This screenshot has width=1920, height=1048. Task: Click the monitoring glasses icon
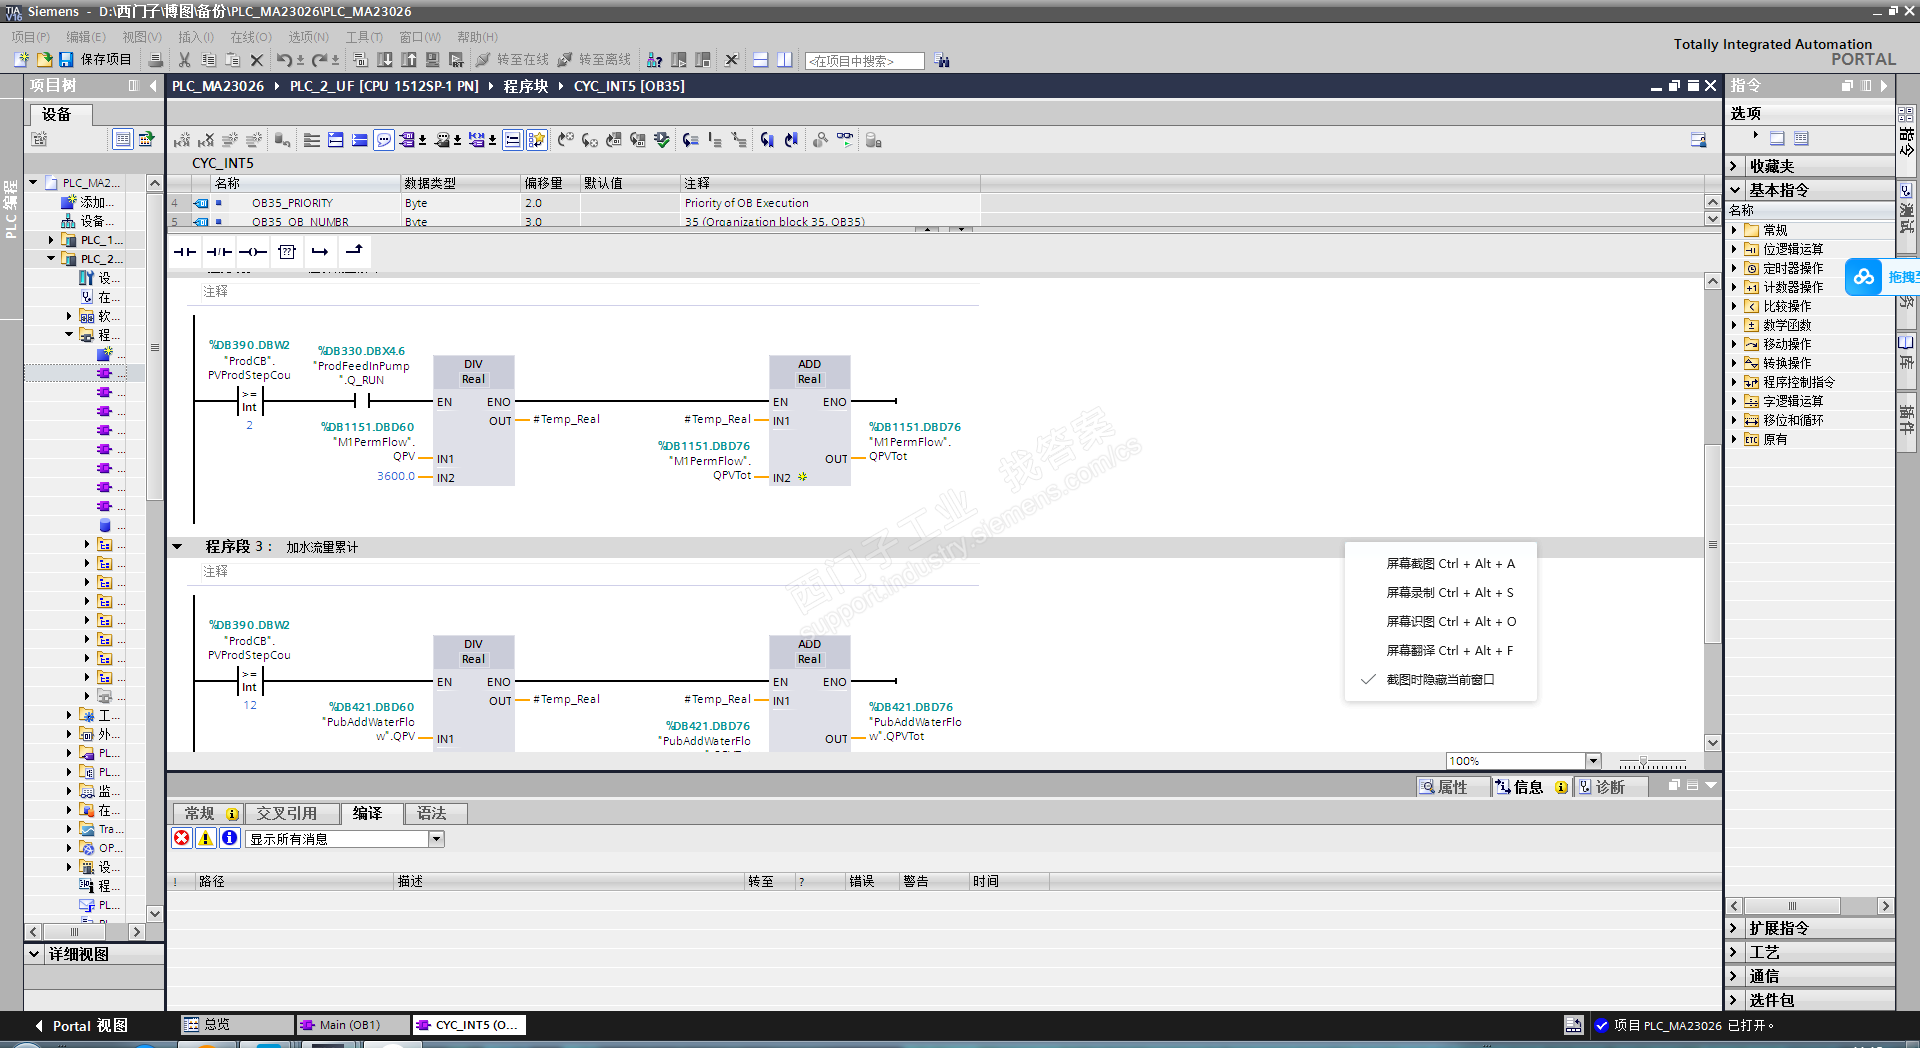(845, 140)
